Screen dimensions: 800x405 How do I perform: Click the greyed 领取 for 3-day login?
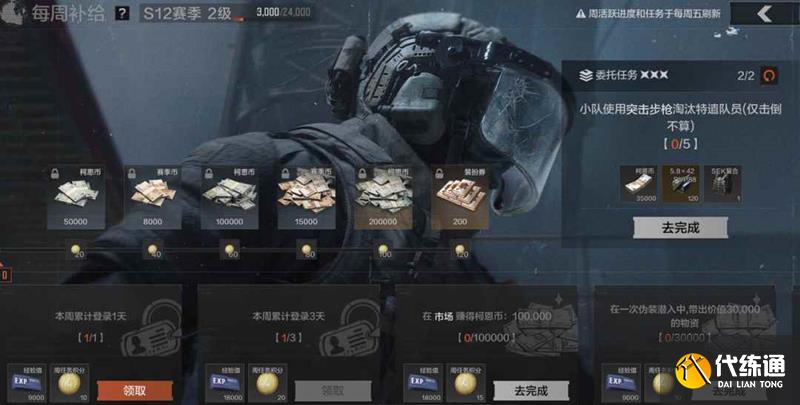coord(333,391)
